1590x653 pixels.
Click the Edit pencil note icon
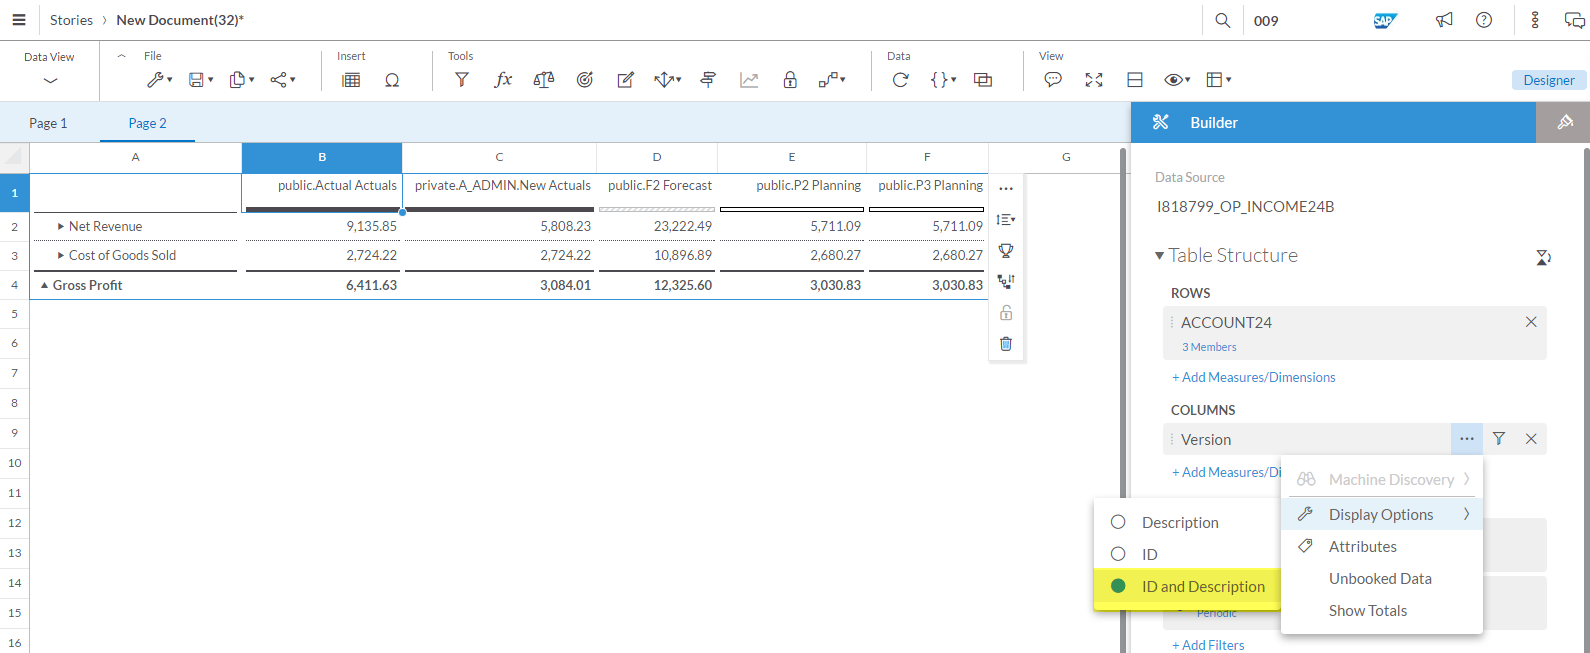click(625, 80)
